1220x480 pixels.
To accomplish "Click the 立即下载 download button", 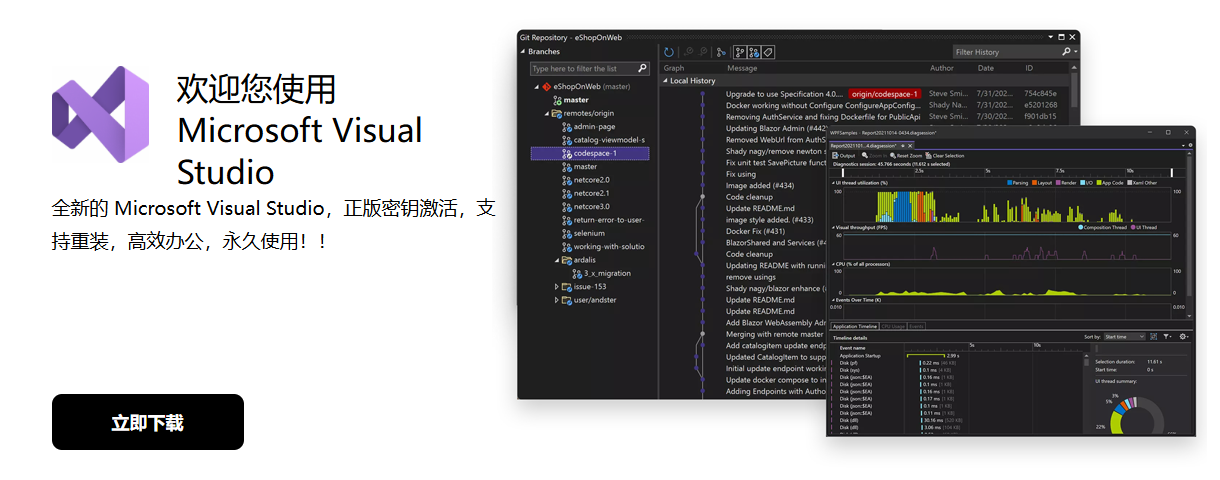I will pos(148,422).
